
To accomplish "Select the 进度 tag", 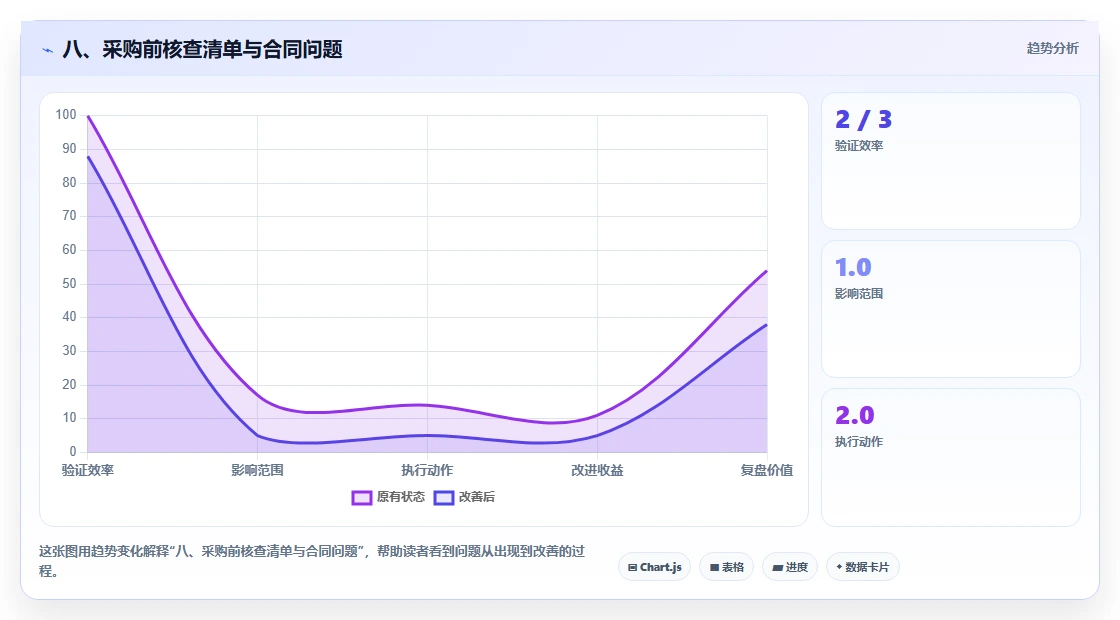I will click(790, 567).
